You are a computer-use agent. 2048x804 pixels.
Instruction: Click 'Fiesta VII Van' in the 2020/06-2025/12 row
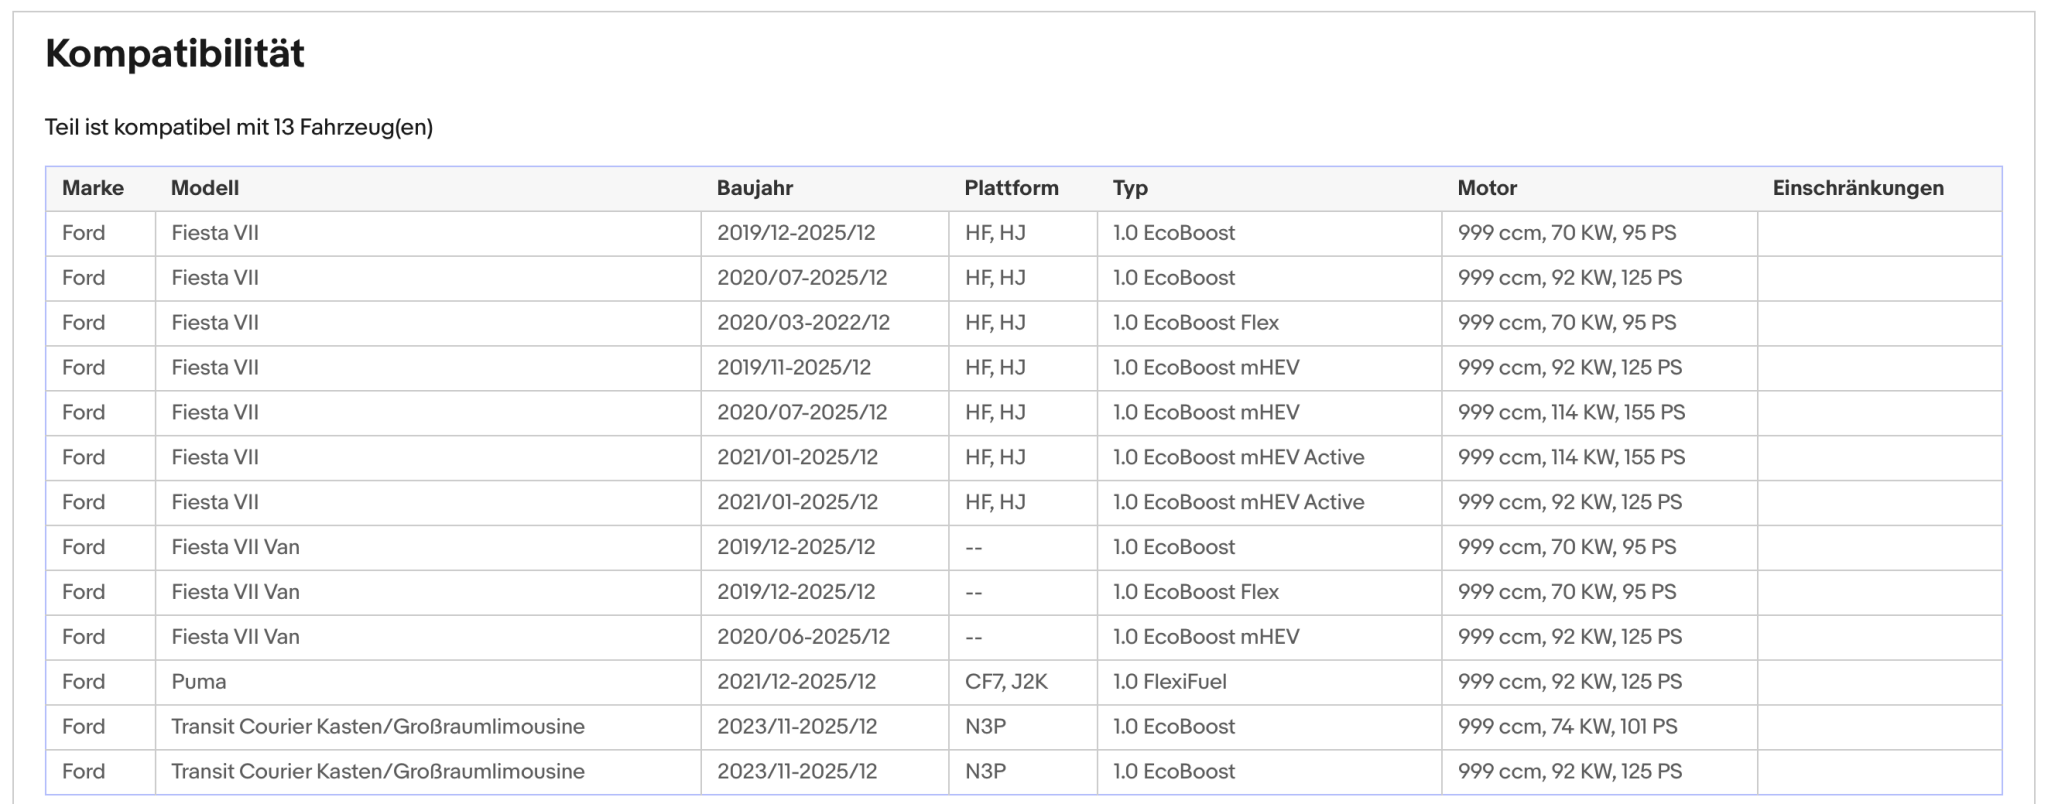[x=235, y=637]
